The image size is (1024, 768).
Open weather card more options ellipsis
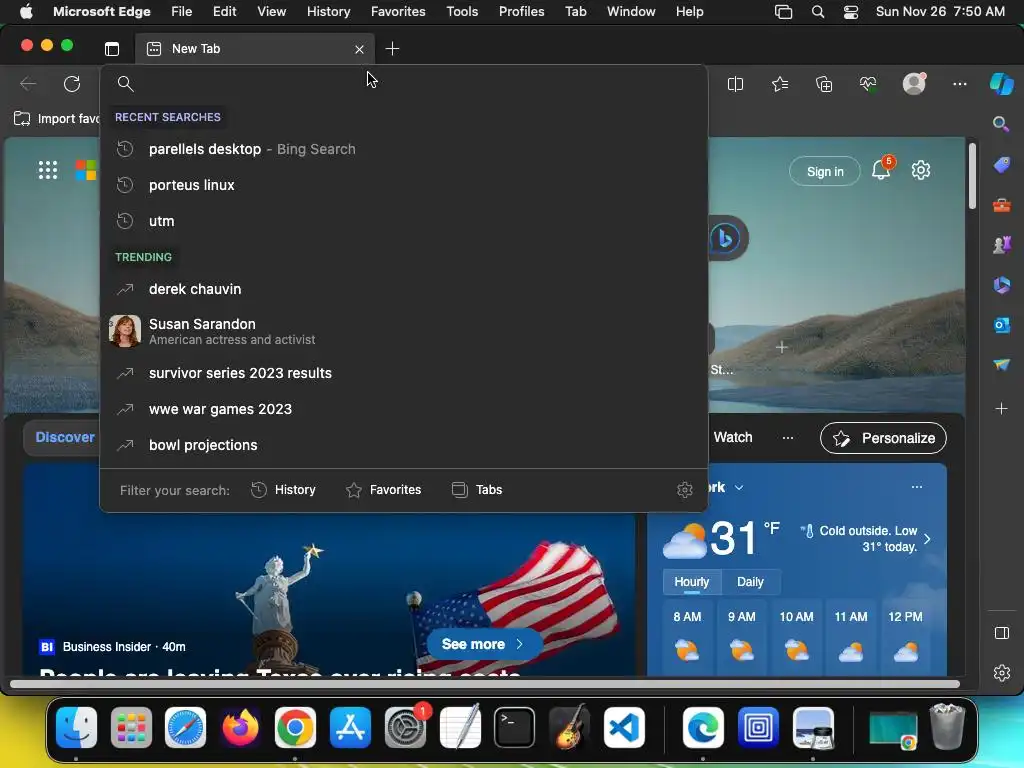click(917, 487)
